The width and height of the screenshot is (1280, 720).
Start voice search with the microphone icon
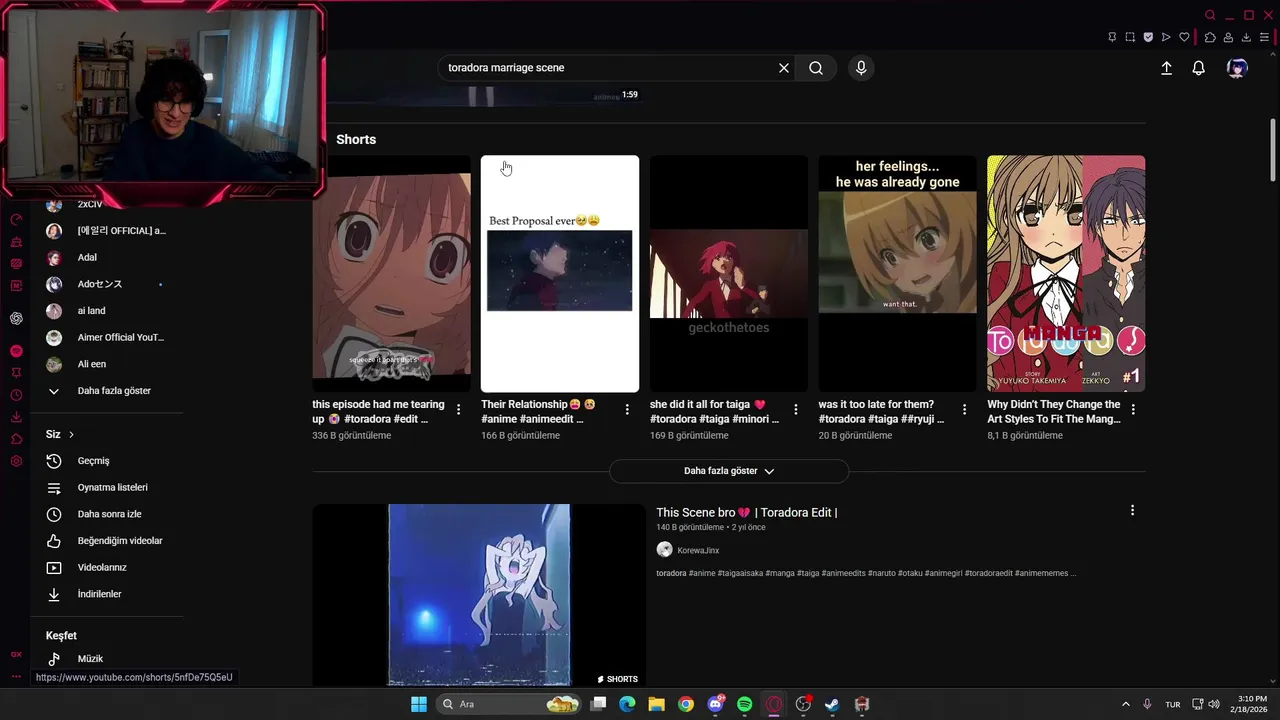click(861, 68)
